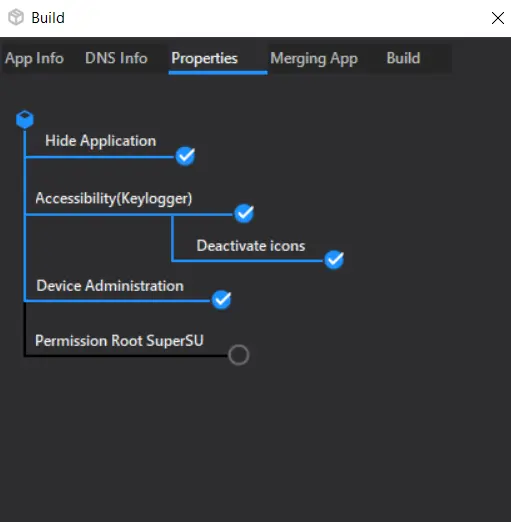
Task: Uncheck the Device Administration checkmark
Action: point(221,300)
